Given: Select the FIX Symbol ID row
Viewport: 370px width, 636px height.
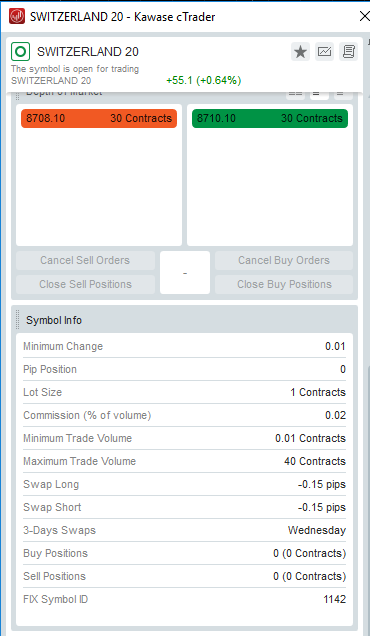Looking at the screenshot, I should pyautogui.click(x=185, y=599).
